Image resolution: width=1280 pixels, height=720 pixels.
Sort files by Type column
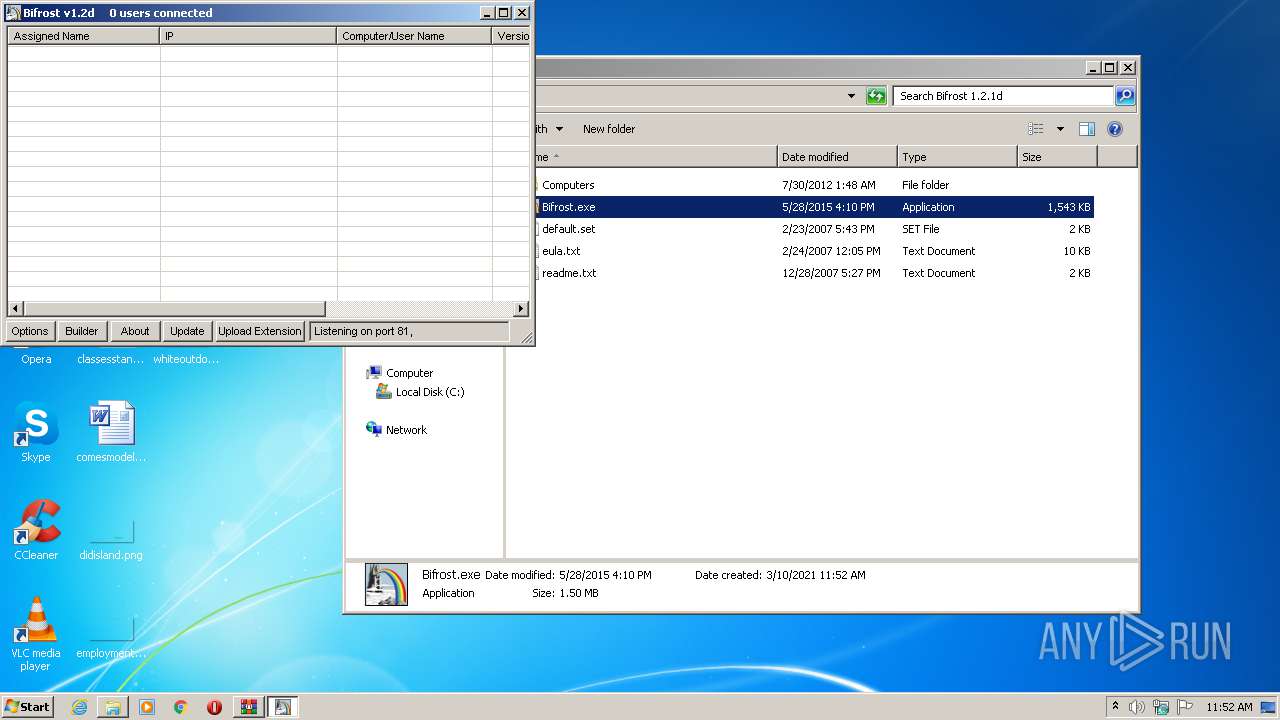pyautogui.click(x=957, y=157)
